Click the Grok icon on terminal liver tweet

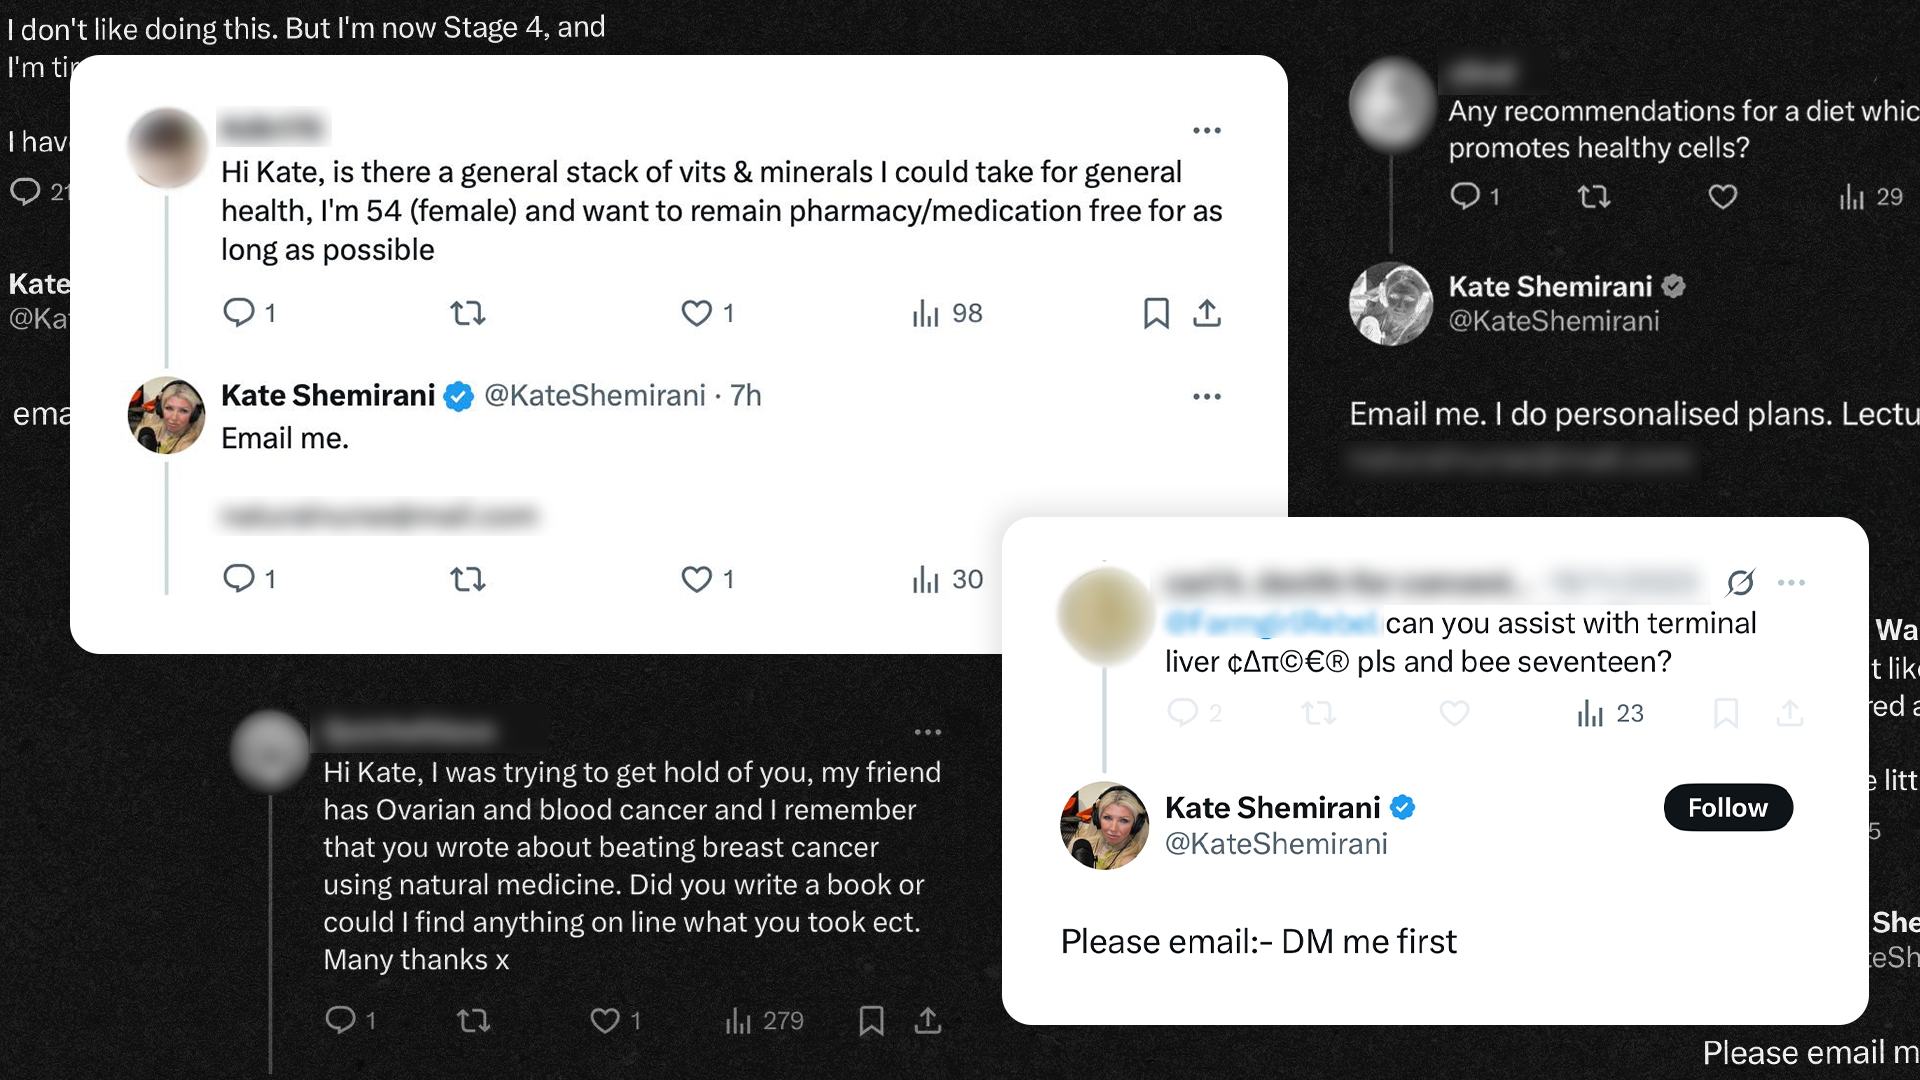pyautogui.click(x=1740, y=582)
